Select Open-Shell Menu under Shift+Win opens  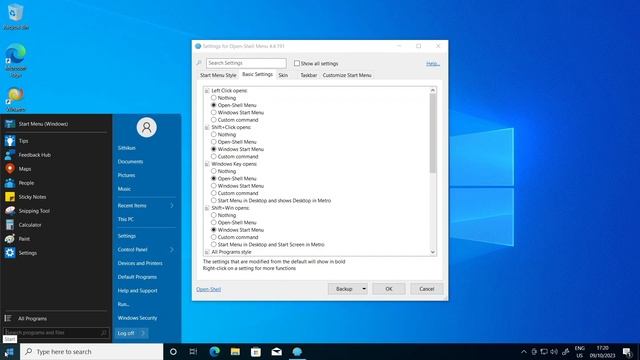213,222
